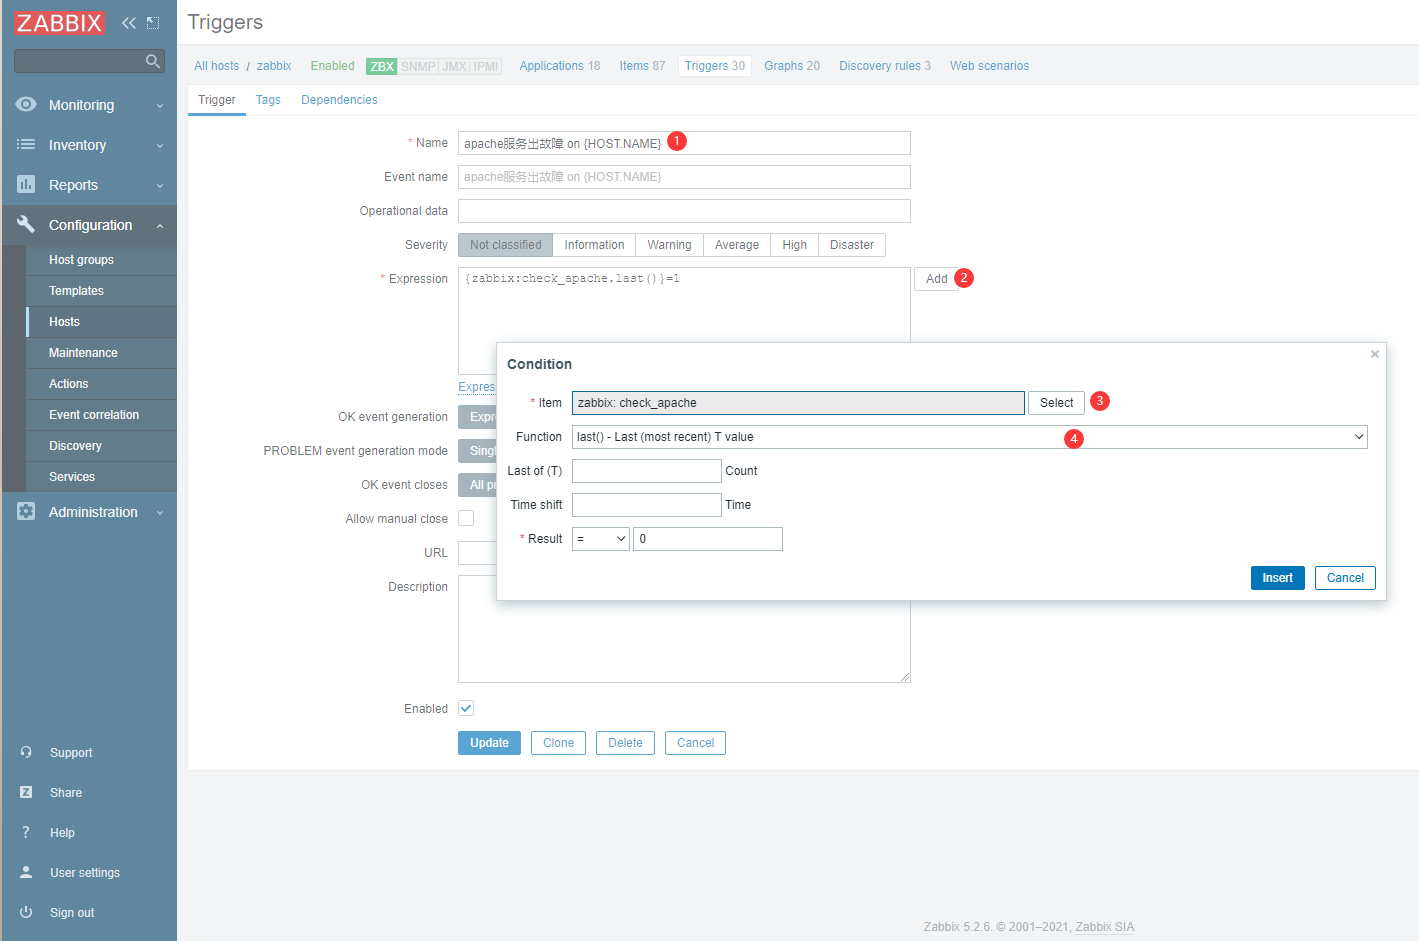
Task: Open the Discovery rules 3 link
Action: point(884,66)
